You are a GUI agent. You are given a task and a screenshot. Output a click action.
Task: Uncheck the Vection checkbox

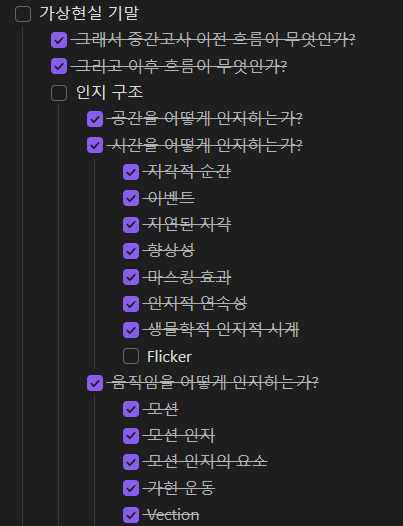coord(131,515)
